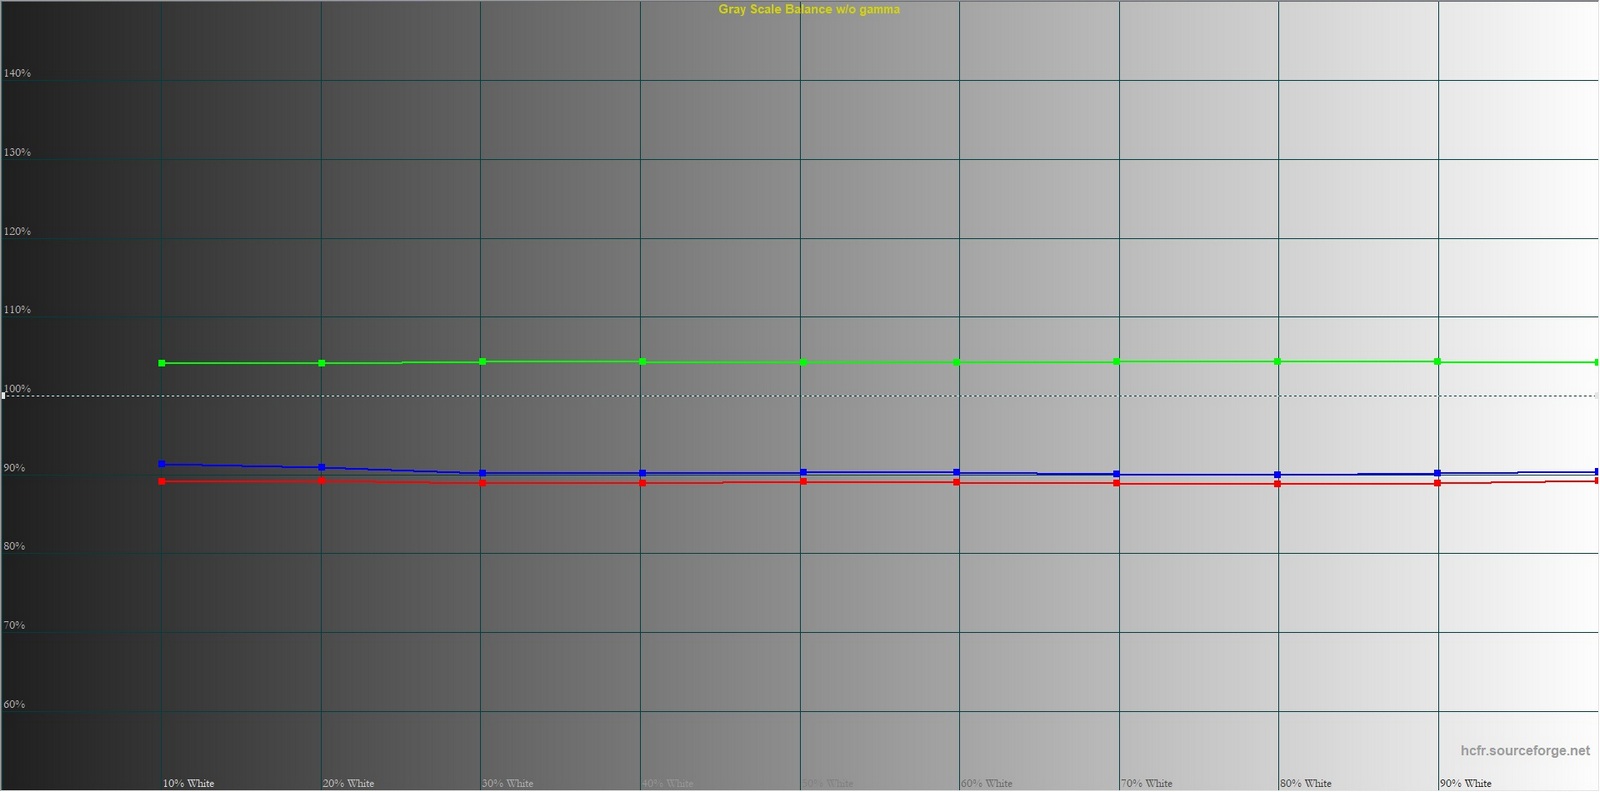Image resolution: width=1600 pixels, height=792 pixels.
Task: Select the blue marker at 20% White
Action: coord(321,467)
